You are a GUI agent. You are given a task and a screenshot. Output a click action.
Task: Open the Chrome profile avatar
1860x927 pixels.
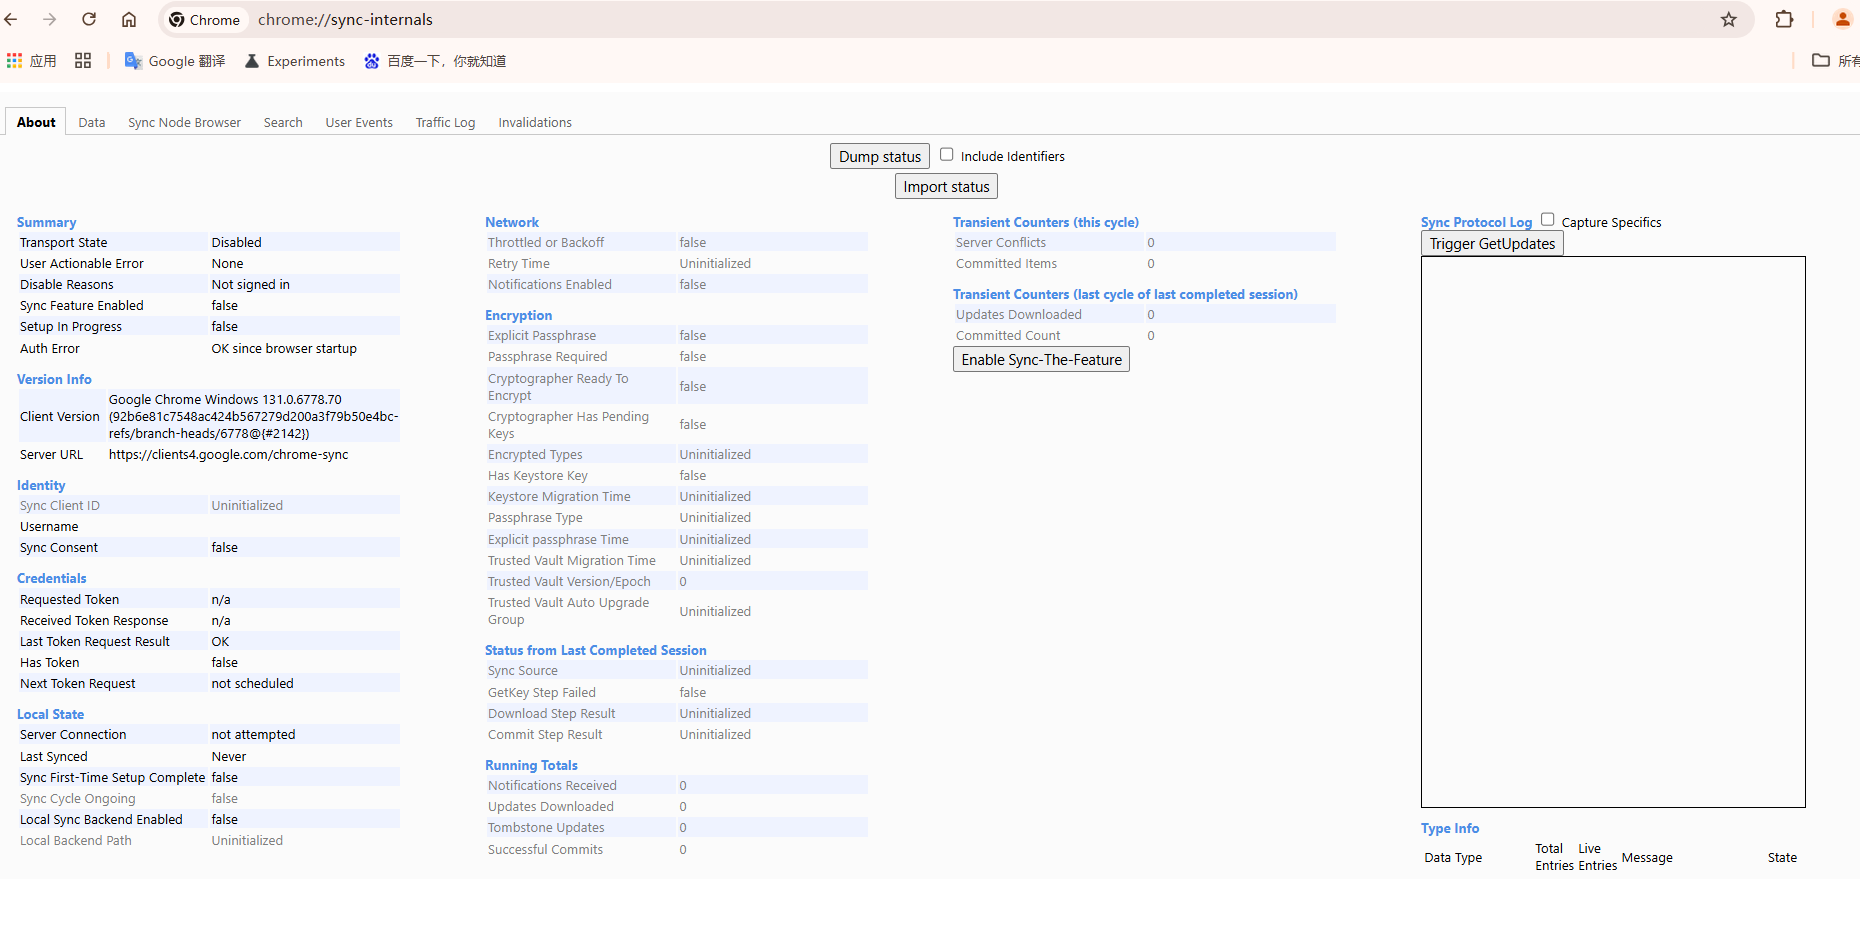(1842, 19)
